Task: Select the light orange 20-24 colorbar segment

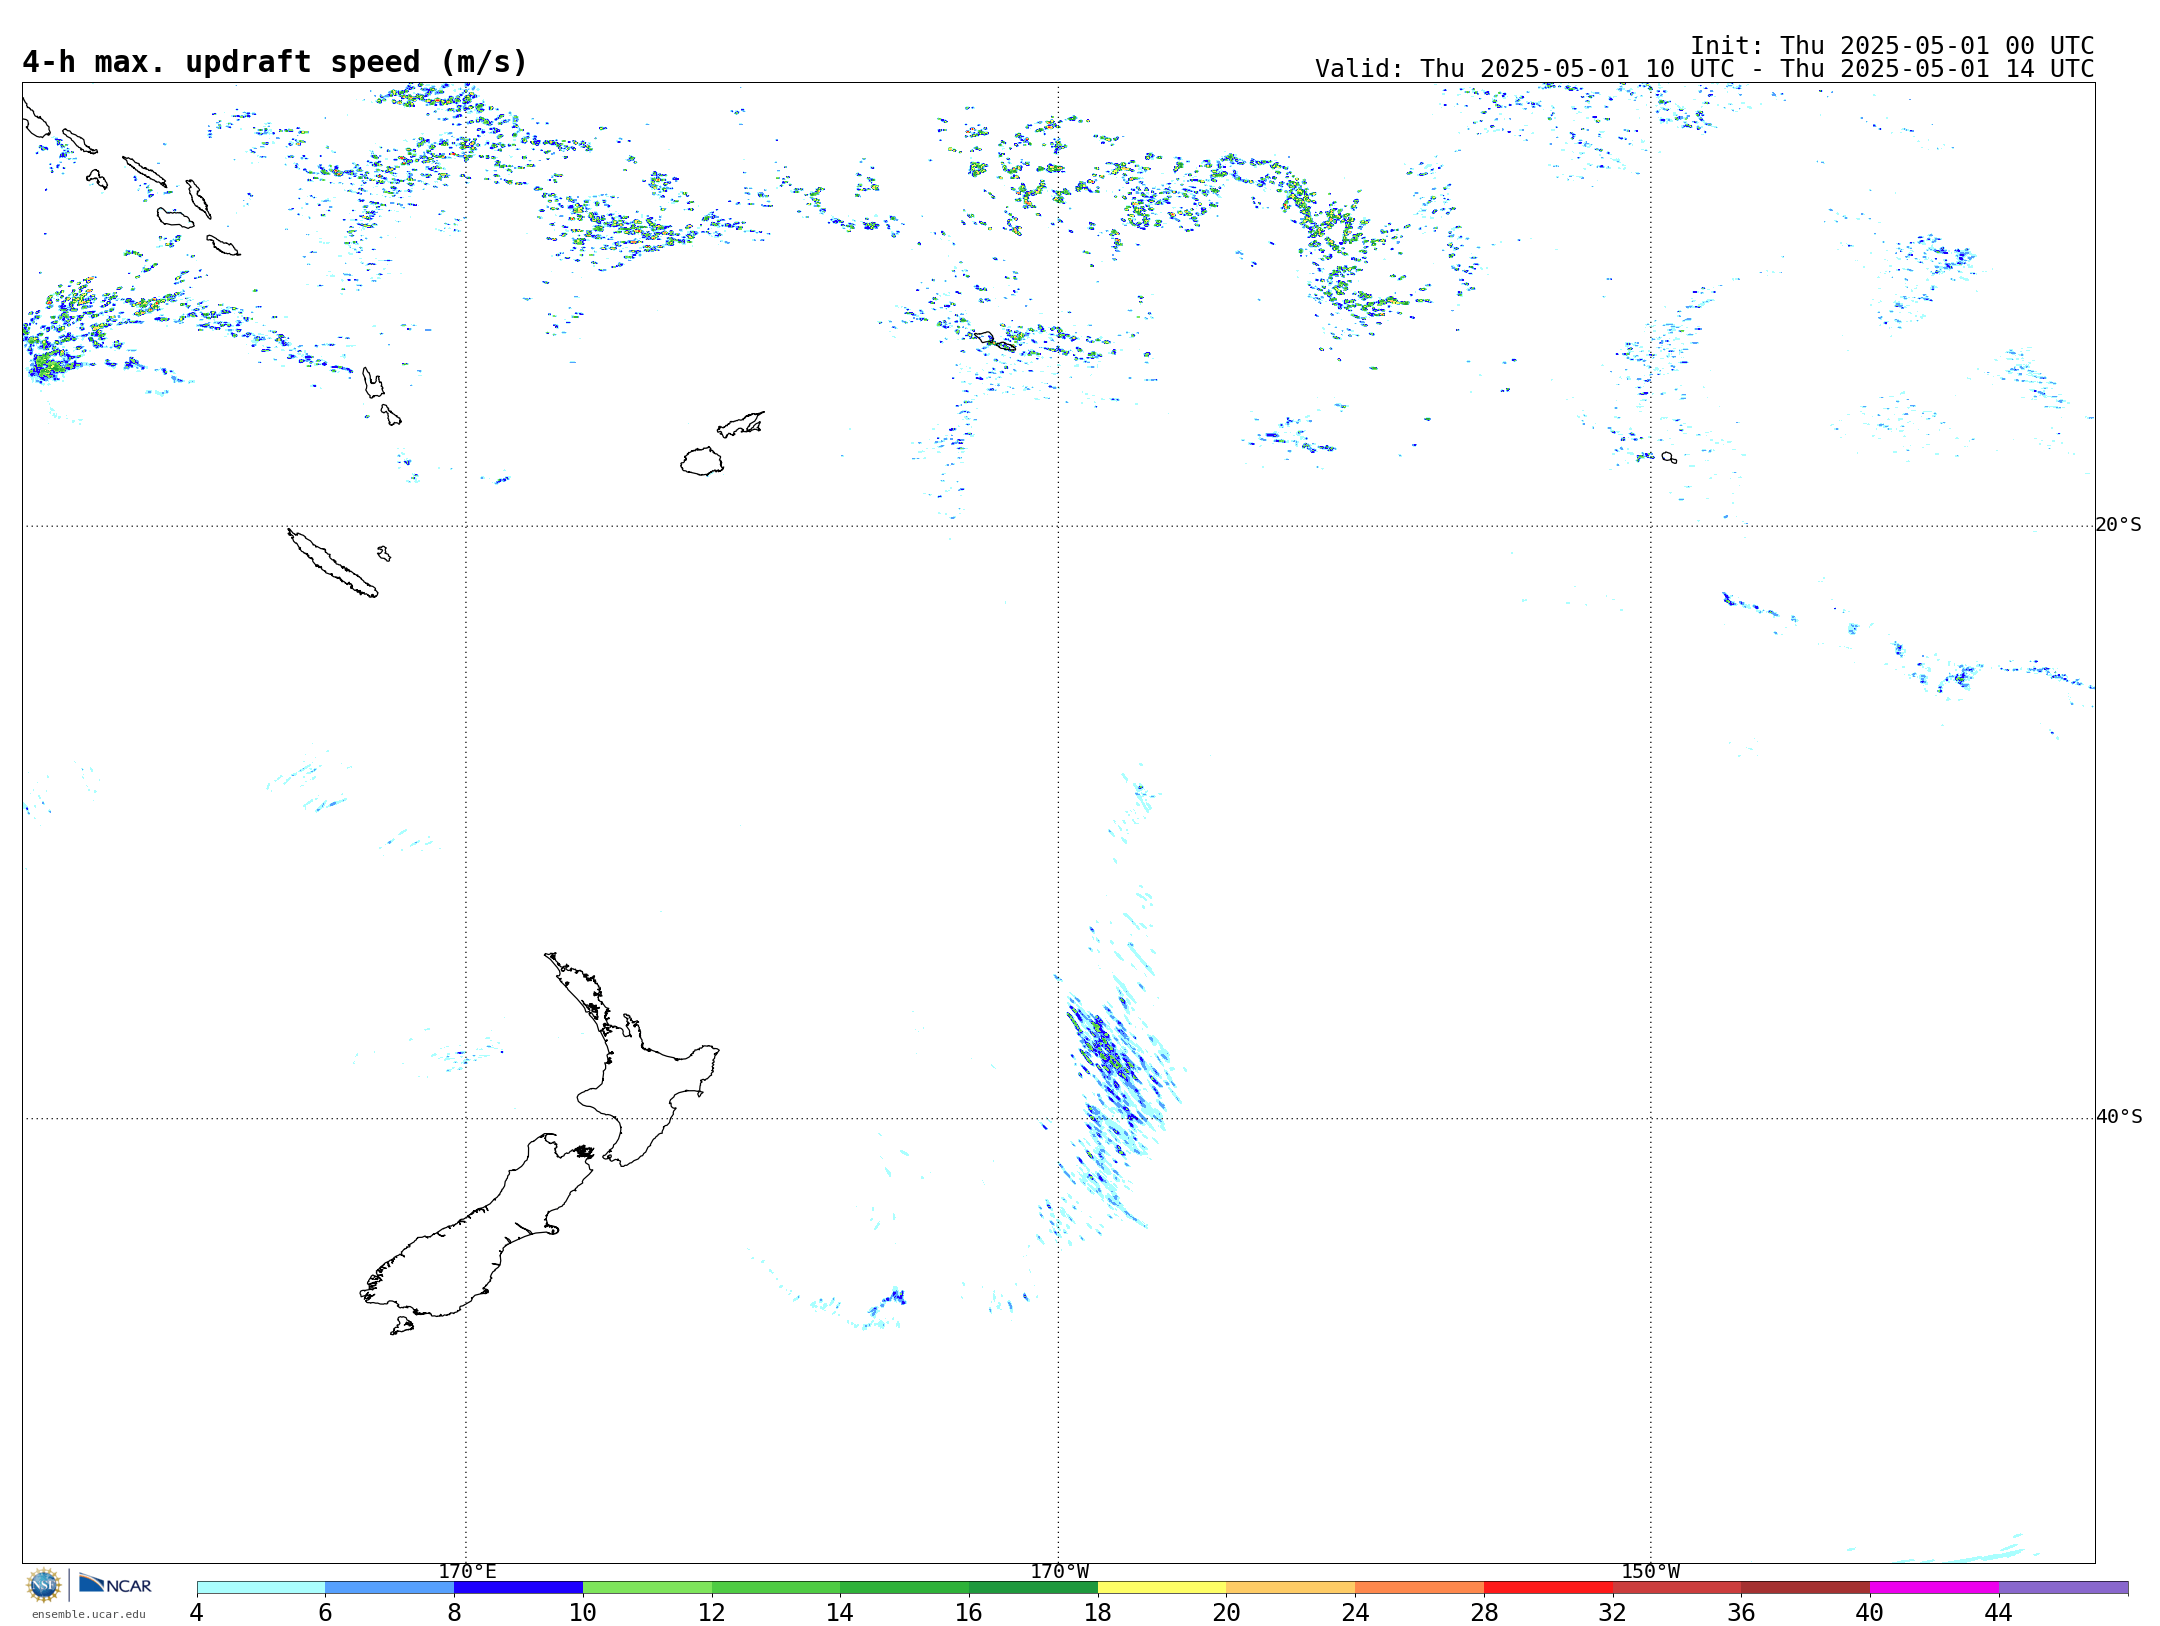Action: click(1291, 1588)
